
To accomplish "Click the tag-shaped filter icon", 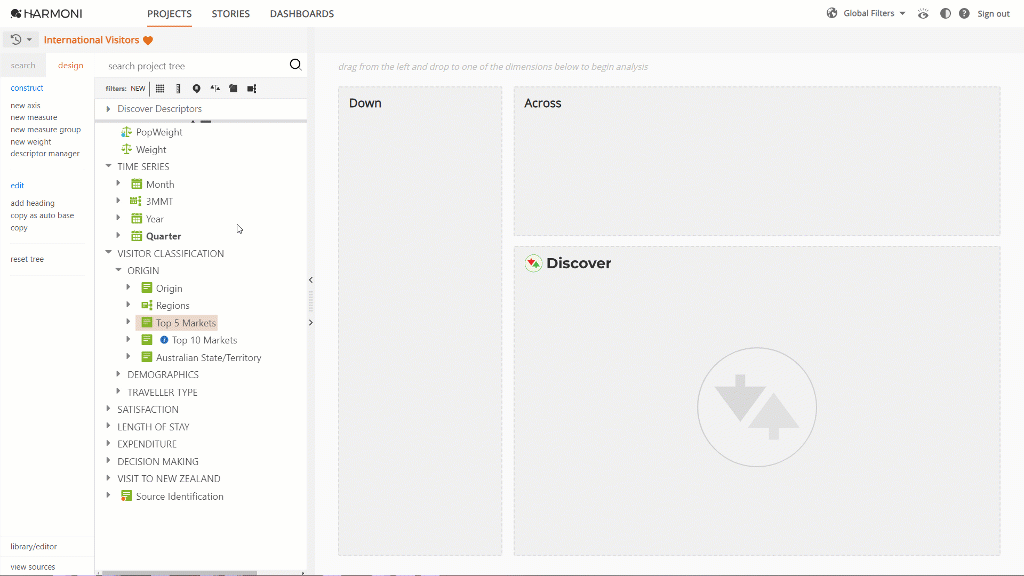I will [x=233, y=88].
